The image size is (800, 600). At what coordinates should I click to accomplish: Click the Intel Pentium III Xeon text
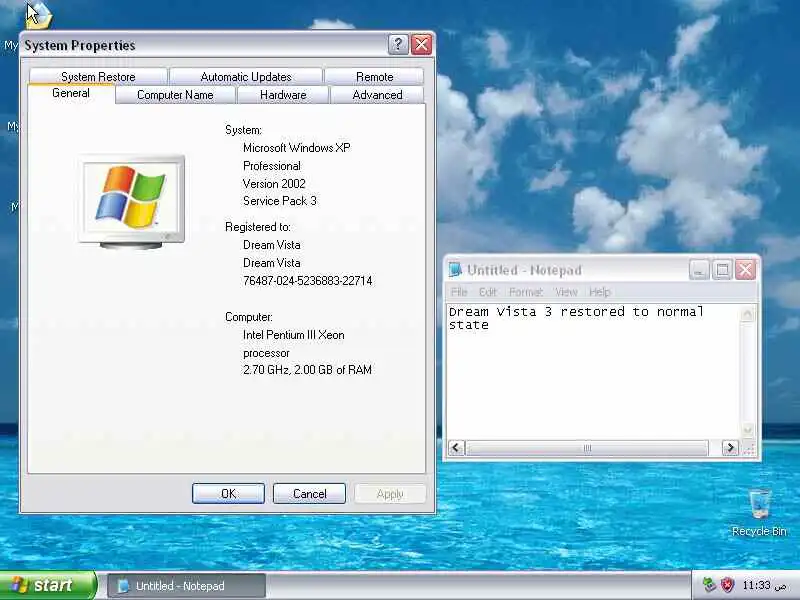point(293,335)
